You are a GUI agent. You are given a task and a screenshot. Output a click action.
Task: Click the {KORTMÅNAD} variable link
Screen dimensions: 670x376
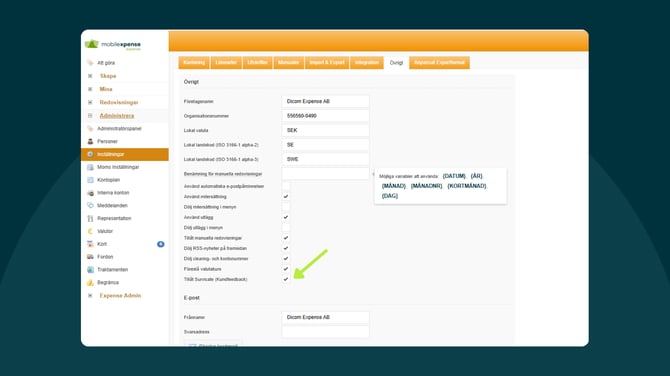pyautogui.click(x=467, y=186)
